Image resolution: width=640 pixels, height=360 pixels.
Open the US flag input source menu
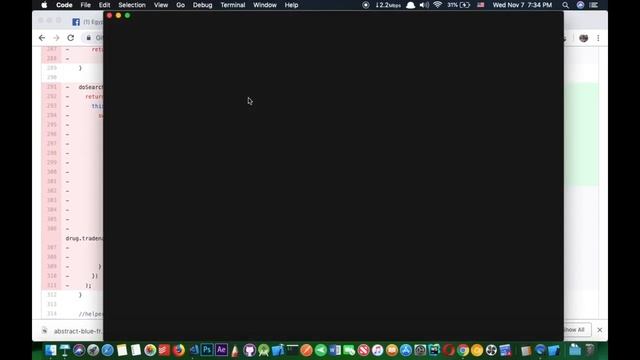click(x=481, y=5)
